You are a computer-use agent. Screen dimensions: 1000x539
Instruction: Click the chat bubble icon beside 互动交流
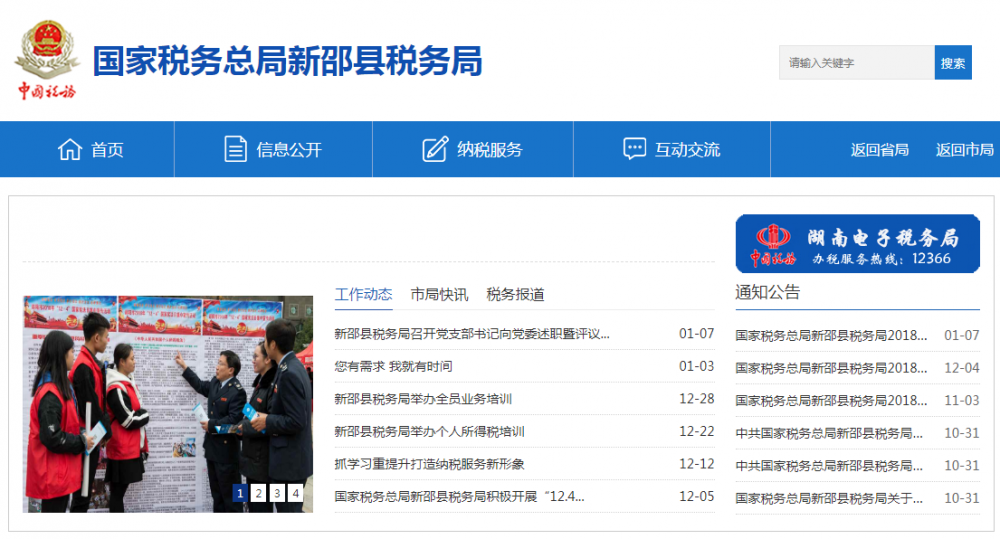634,150
